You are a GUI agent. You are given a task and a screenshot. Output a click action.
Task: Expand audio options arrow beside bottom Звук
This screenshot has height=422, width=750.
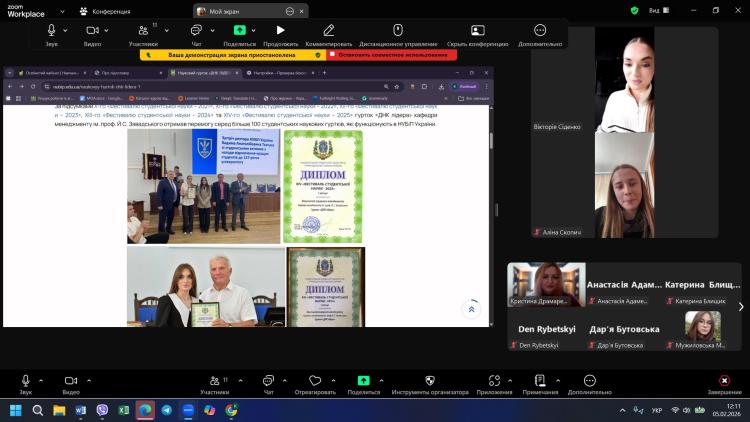click(41, 380)
